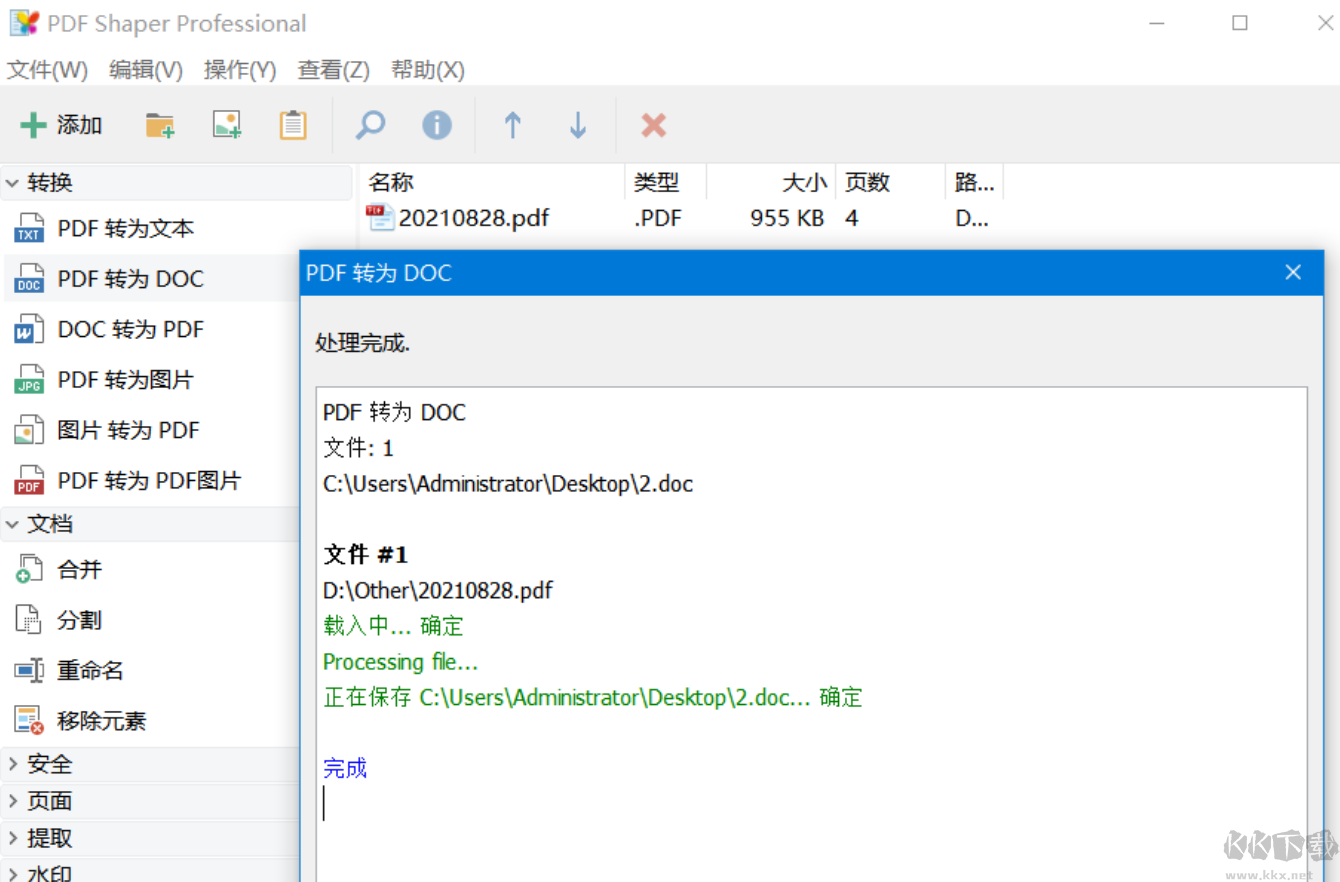1340x882 pixels.
Task: Sort by the 路... column header
Action: coord(974,182)
